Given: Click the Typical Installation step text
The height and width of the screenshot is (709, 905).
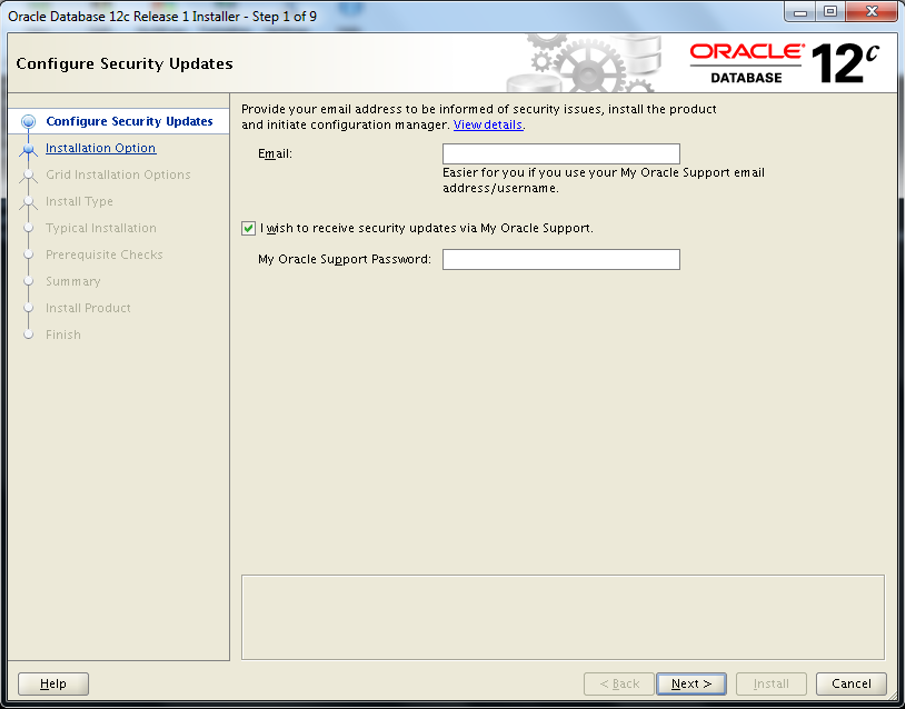Looking at the screenshot, I should [x=101, y=228].
